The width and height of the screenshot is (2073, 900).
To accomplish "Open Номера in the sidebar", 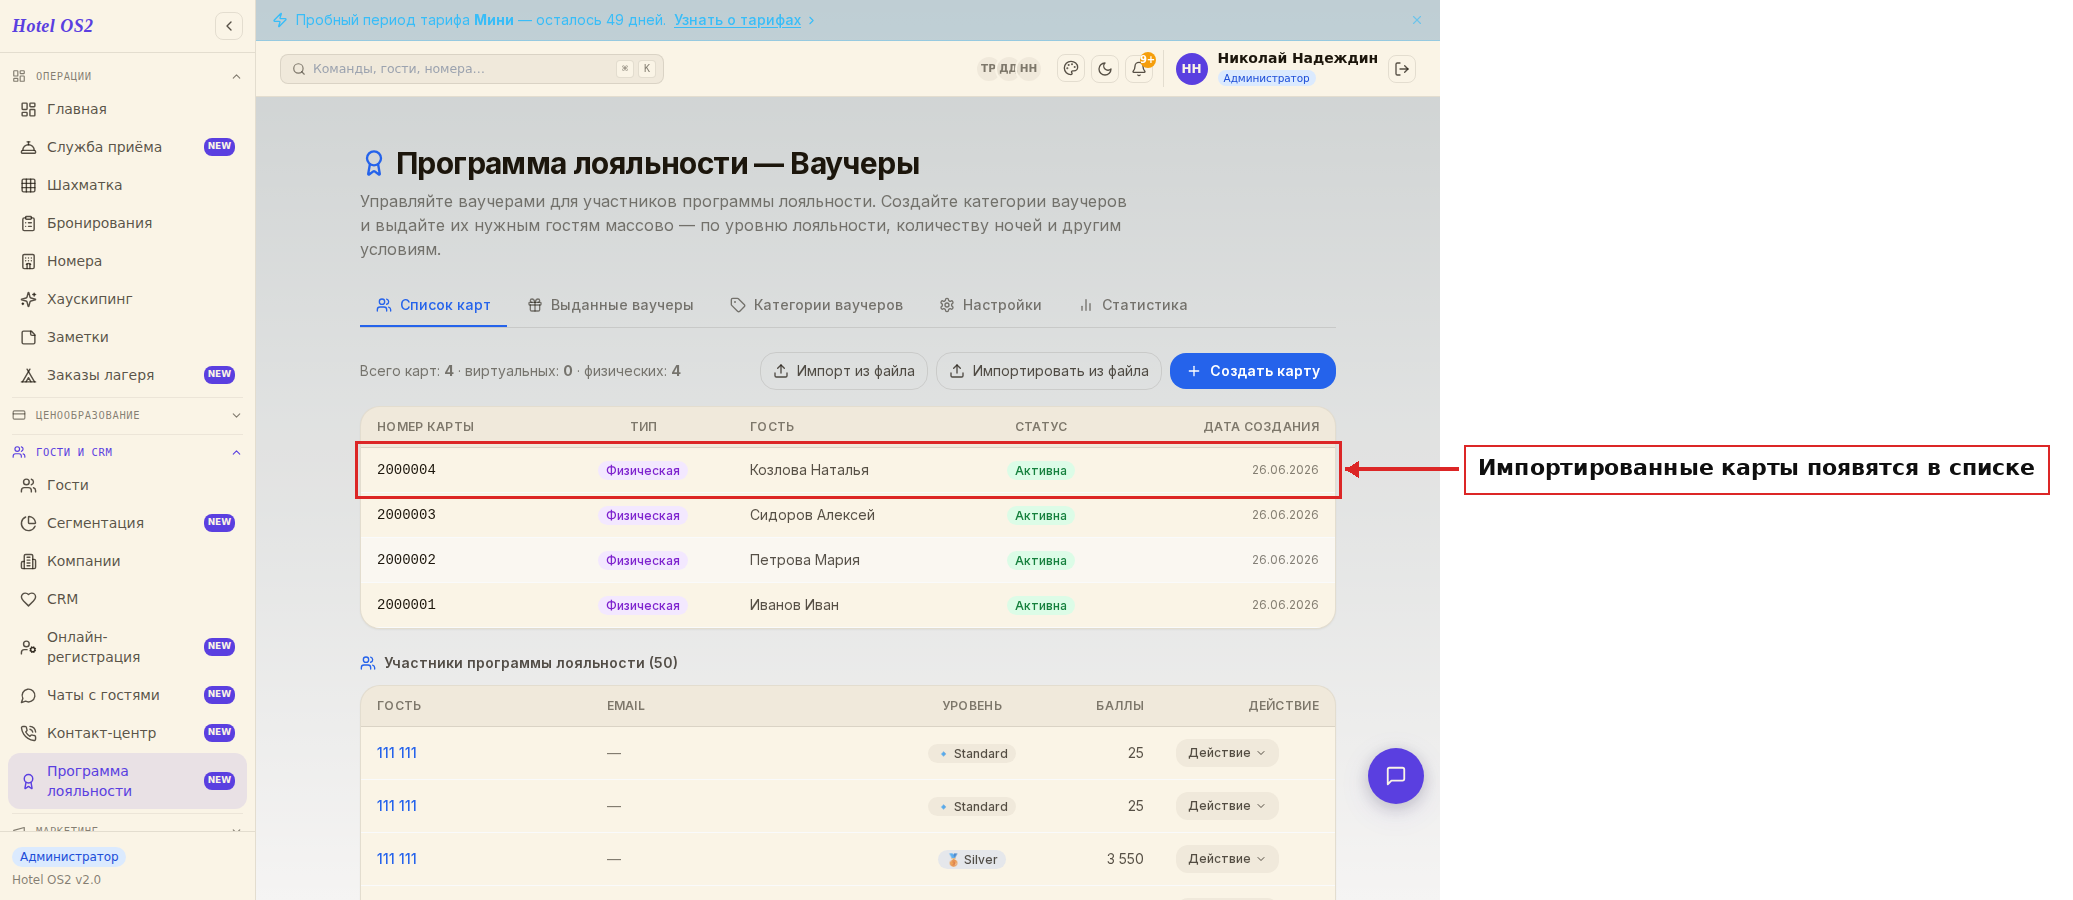I will click(x=127, y=261).
